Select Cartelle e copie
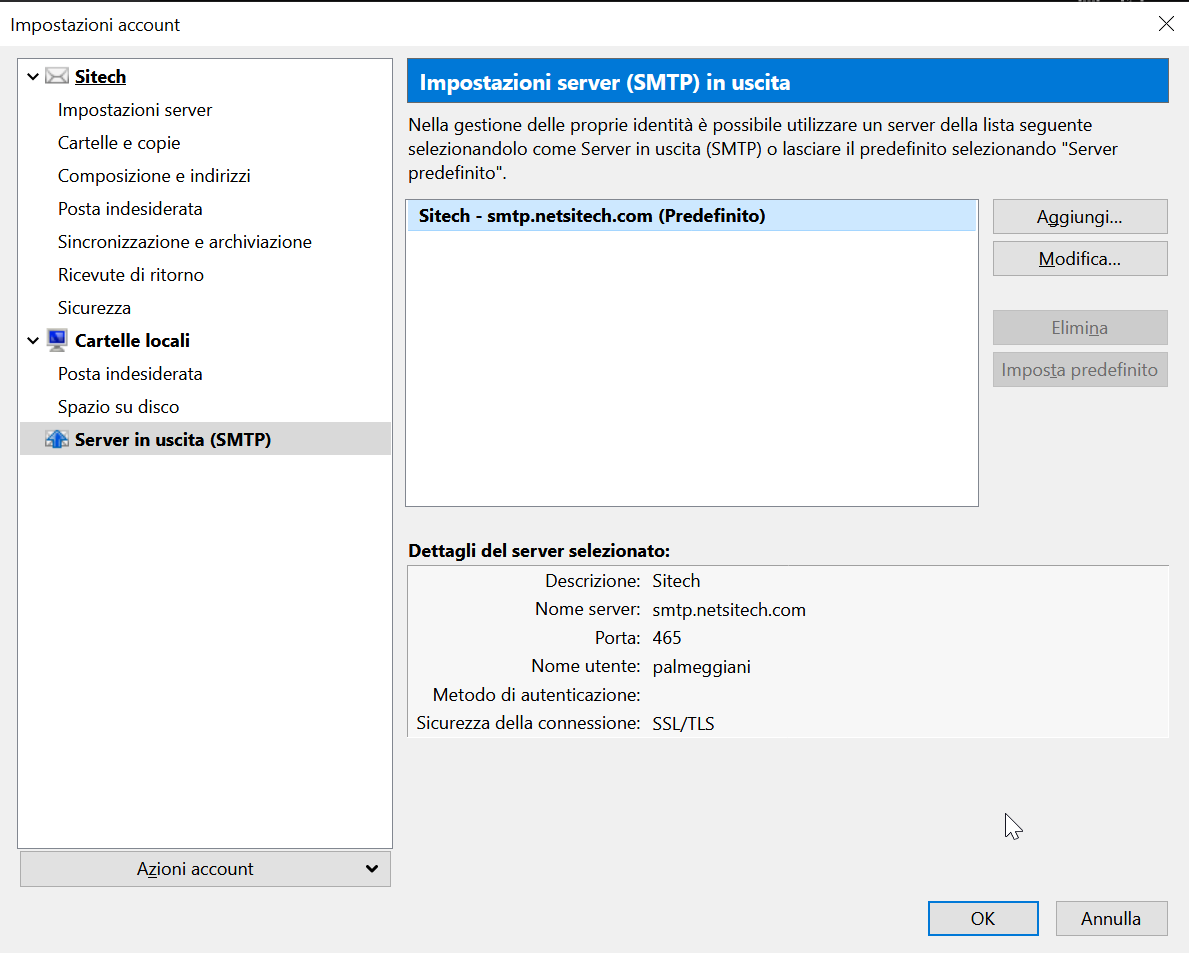 (x=119, y=143)
